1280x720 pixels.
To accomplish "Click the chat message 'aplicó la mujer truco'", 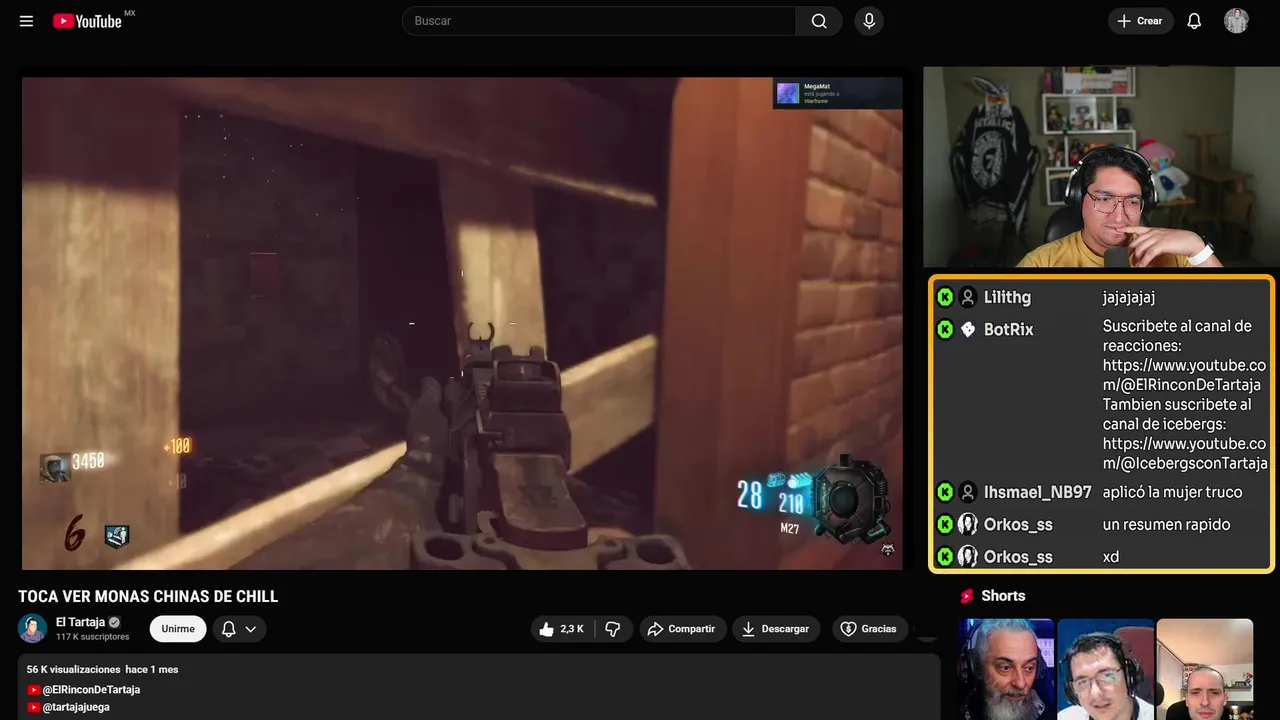I will point(1172,492).
